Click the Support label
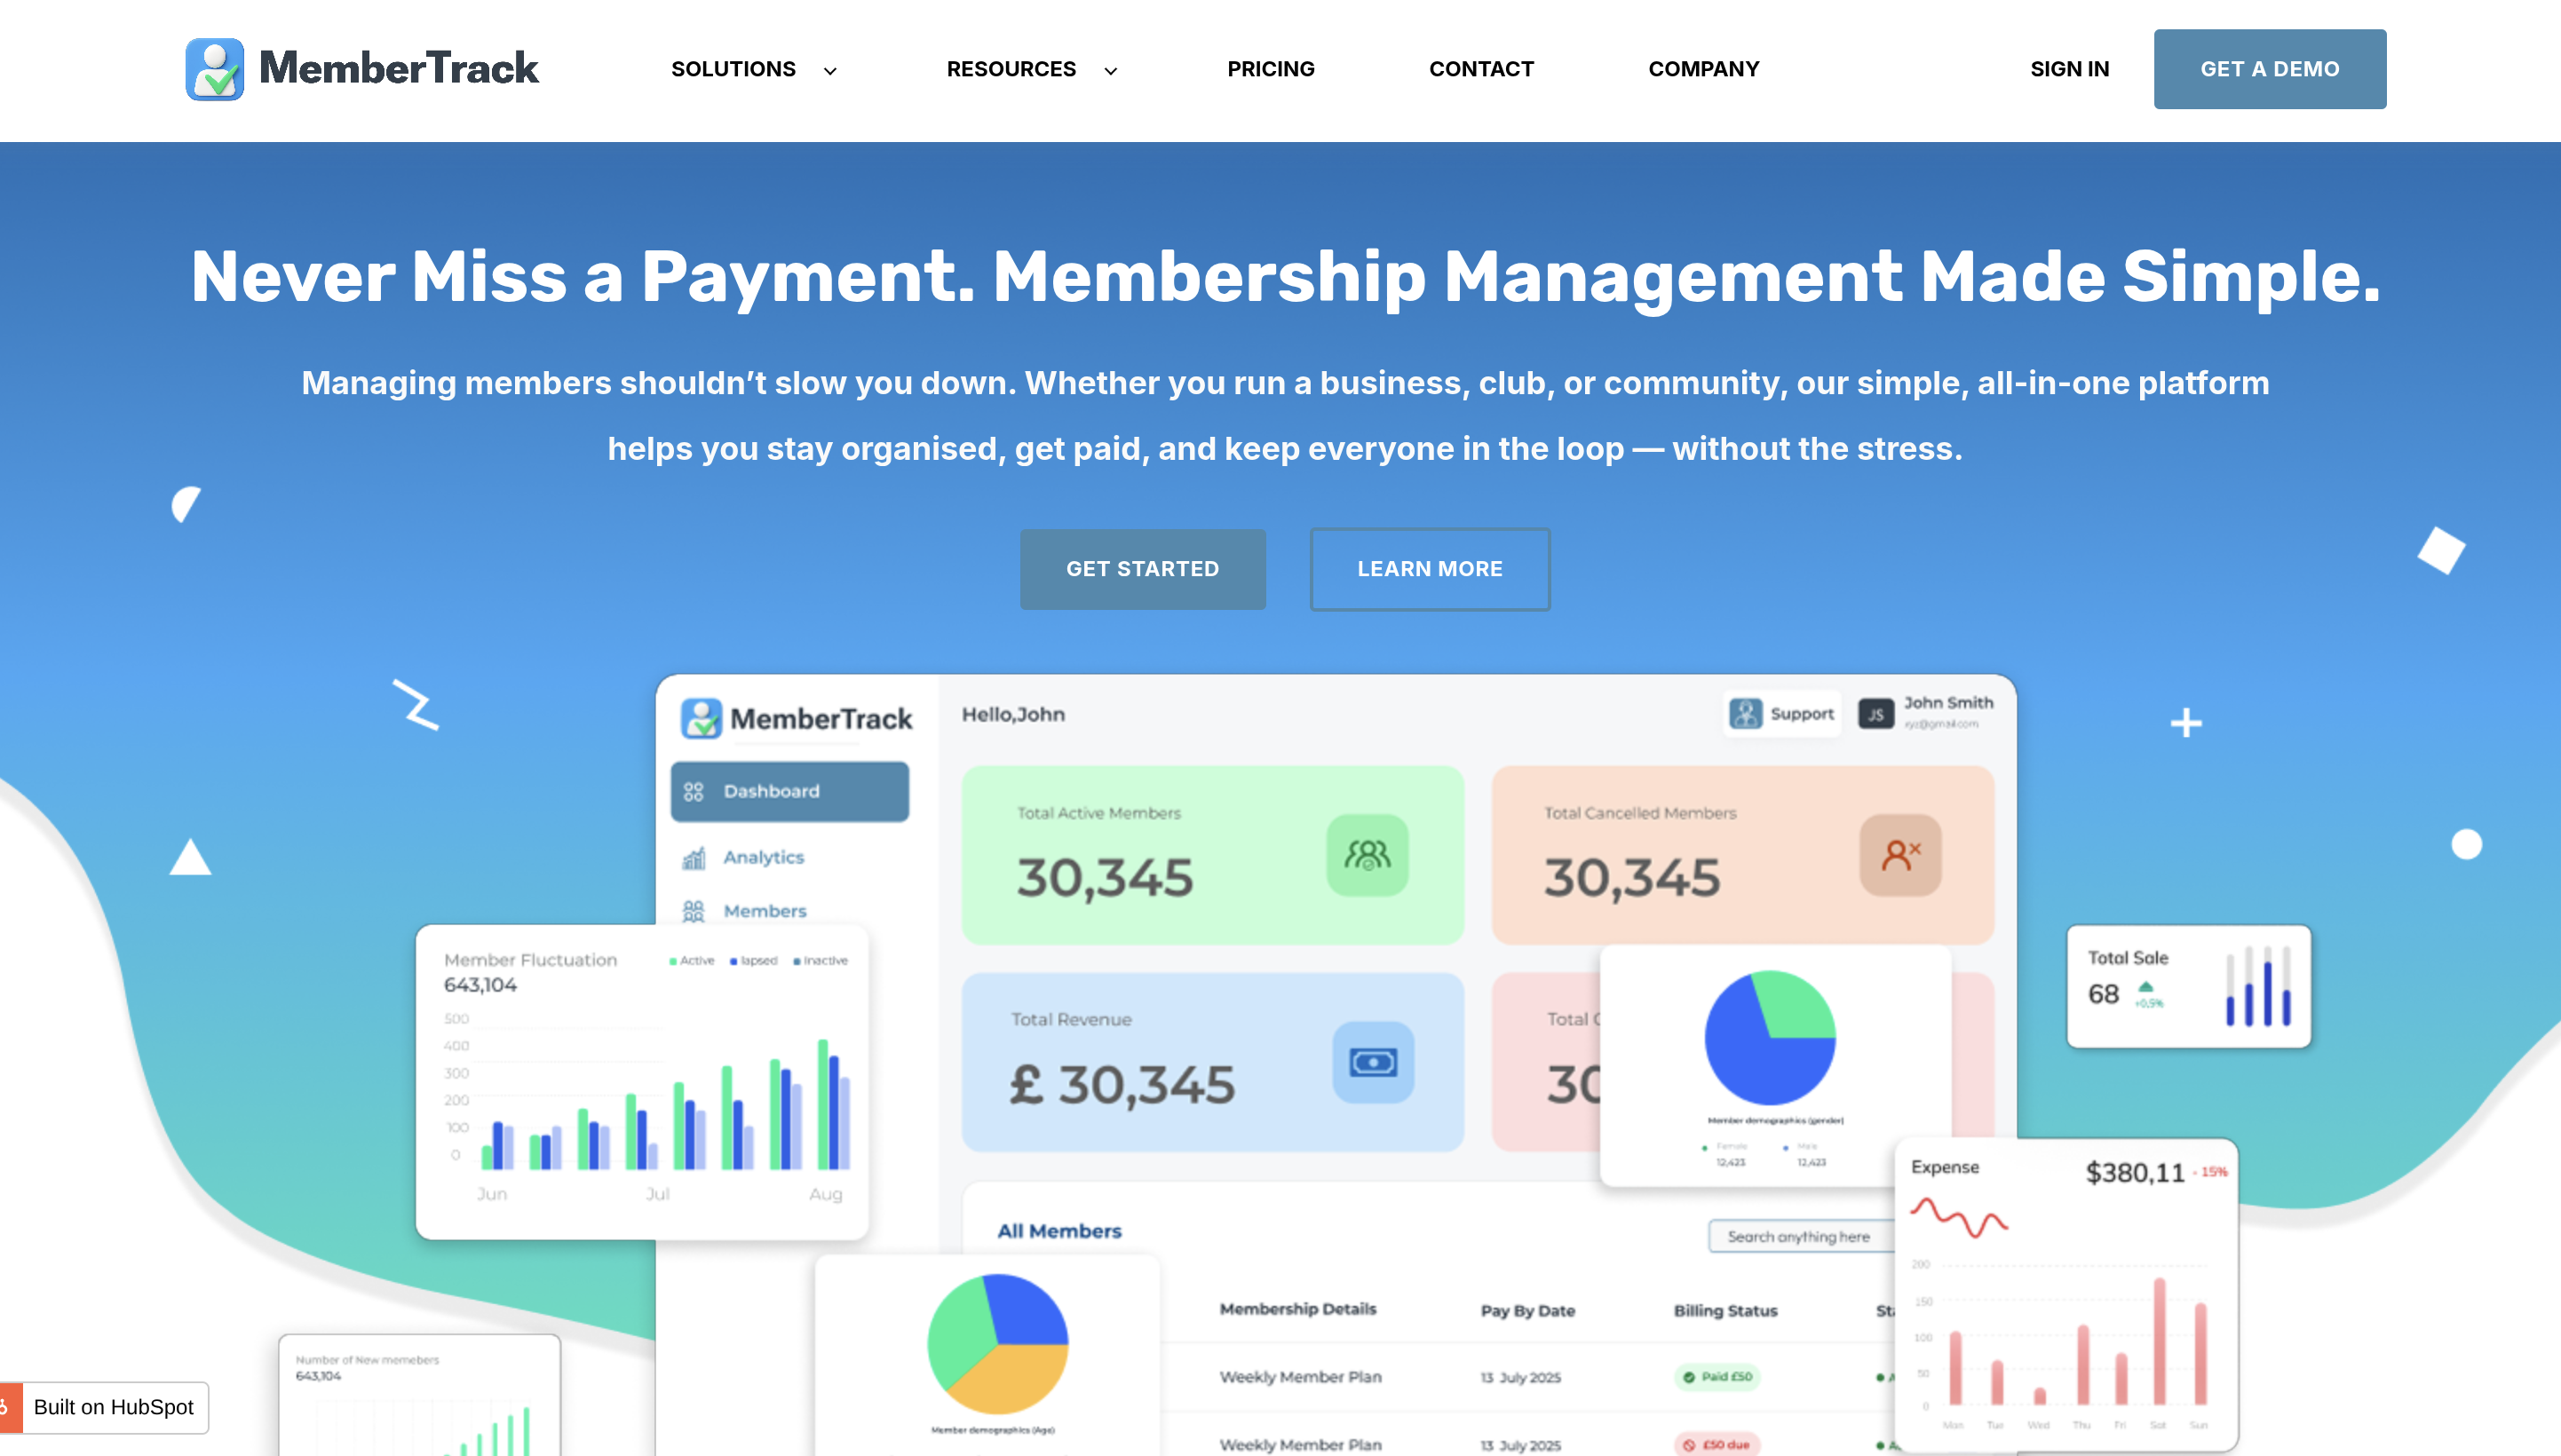The height and width of the screenshot is (1456, 2561). click(x=1801, y=714)
